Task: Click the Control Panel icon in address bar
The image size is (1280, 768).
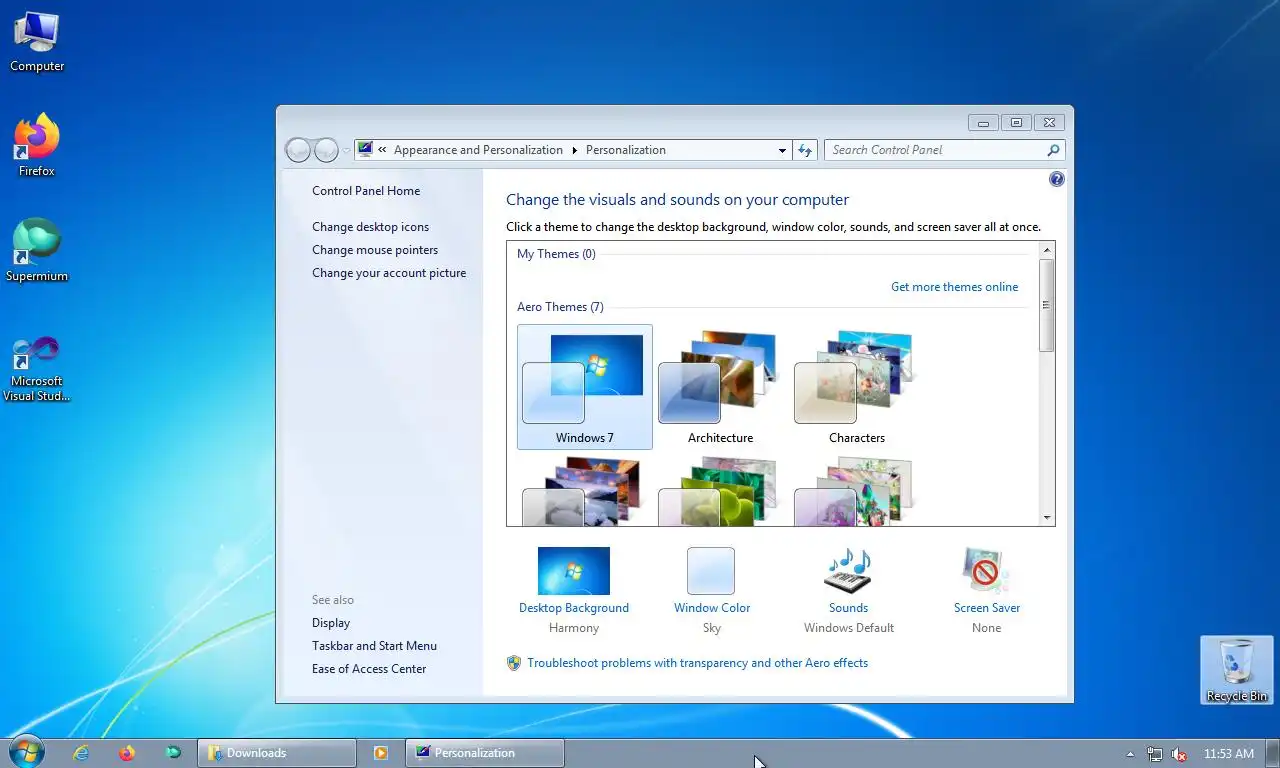Action: click(365, 150)
